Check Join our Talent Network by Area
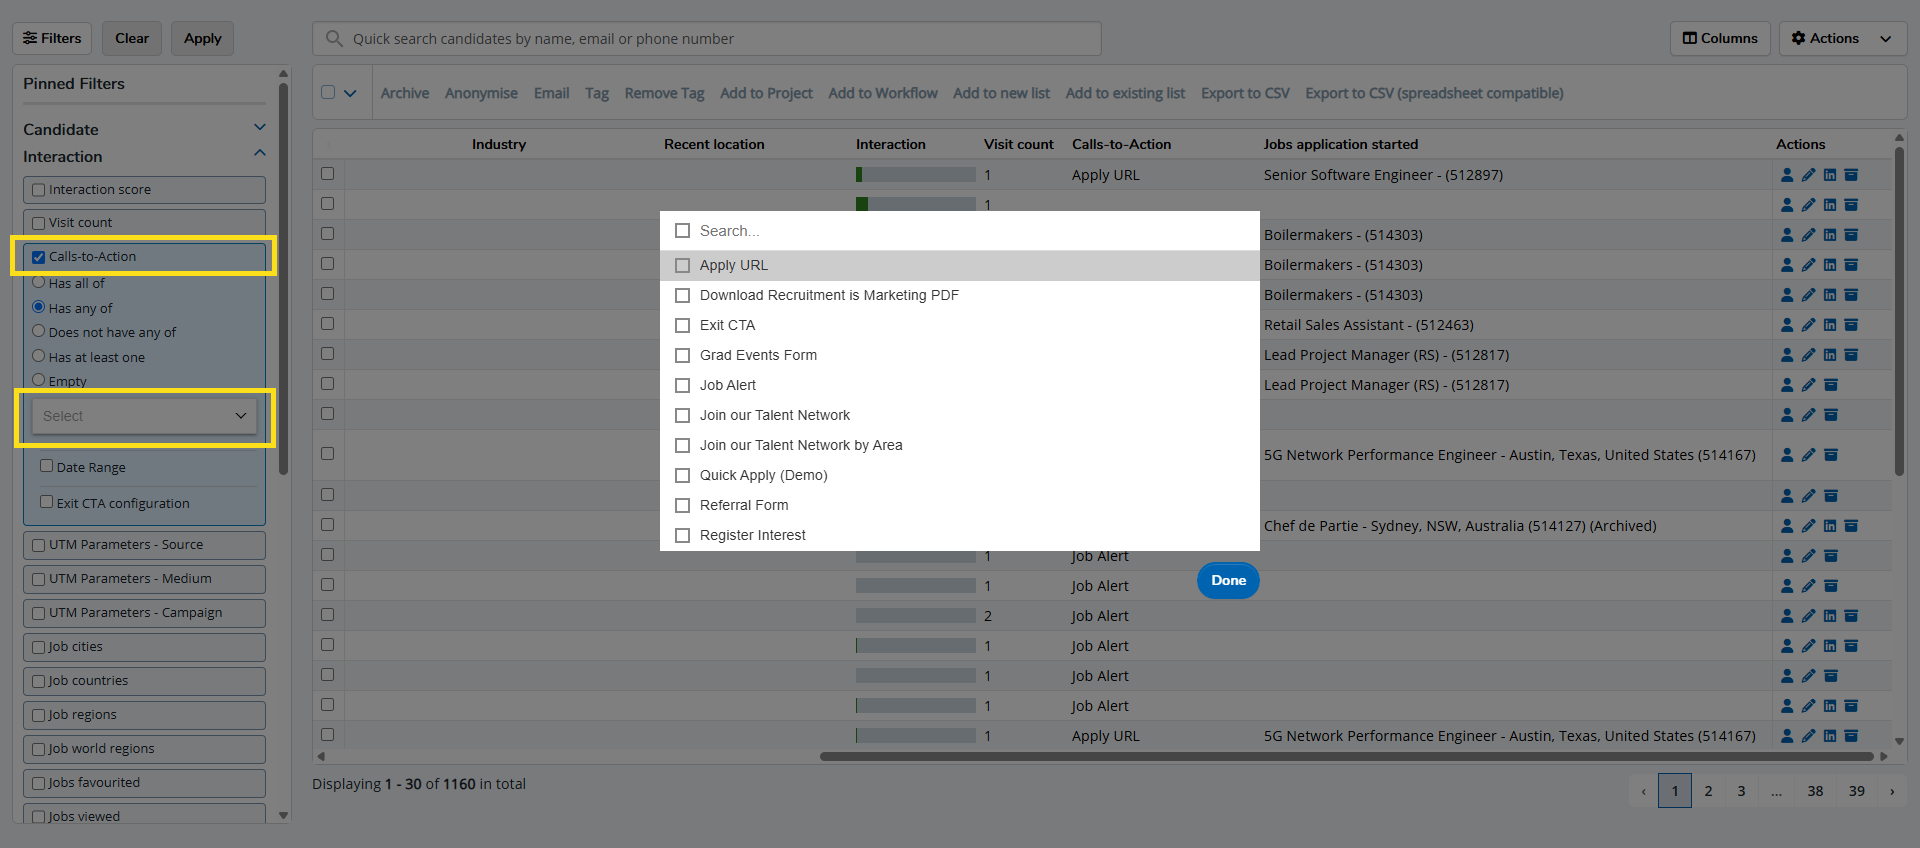1920x848 pixels. tap(683, 445)
